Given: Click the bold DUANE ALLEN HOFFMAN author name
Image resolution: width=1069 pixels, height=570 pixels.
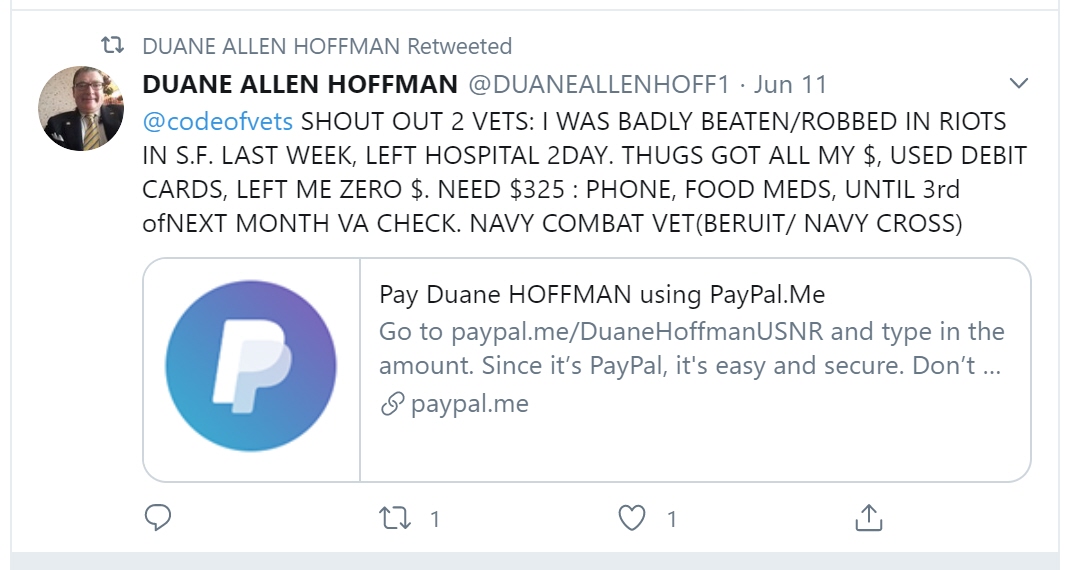Looking at the screenshot, I should [300, 84].
